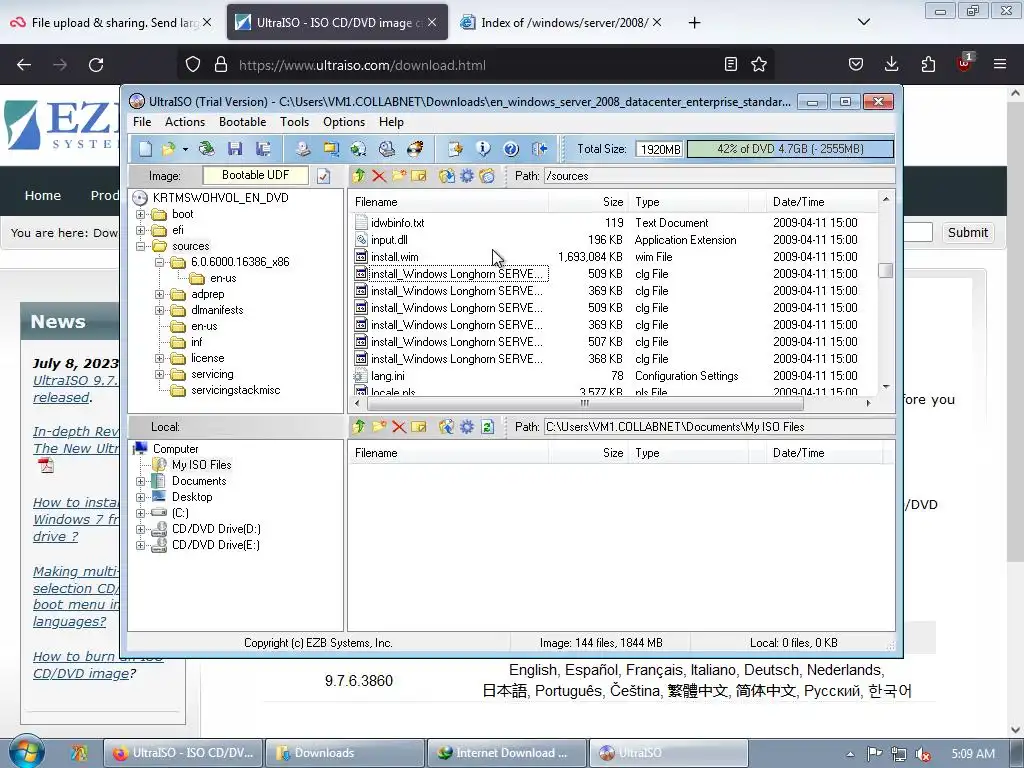Click the Firefox address bar URL
Viewport: 1024px width, 768px height.
tap(362, 65)
